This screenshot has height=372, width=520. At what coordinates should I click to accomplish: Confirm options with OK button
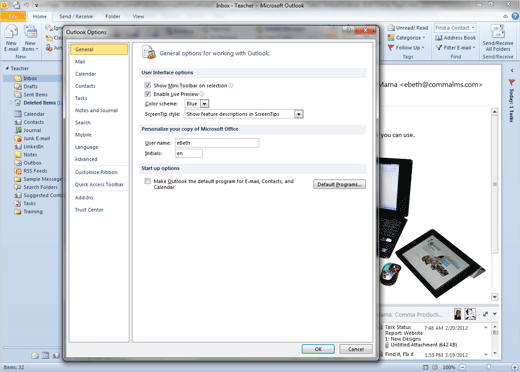click(318, 349)
